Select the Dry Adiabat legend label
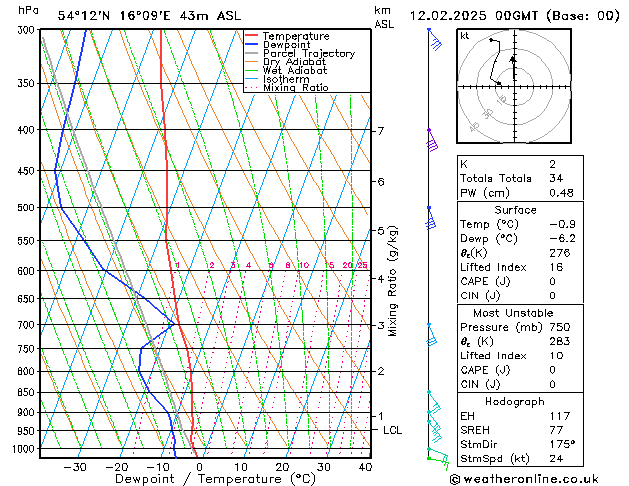629x486 pixels. coord(294,62)
